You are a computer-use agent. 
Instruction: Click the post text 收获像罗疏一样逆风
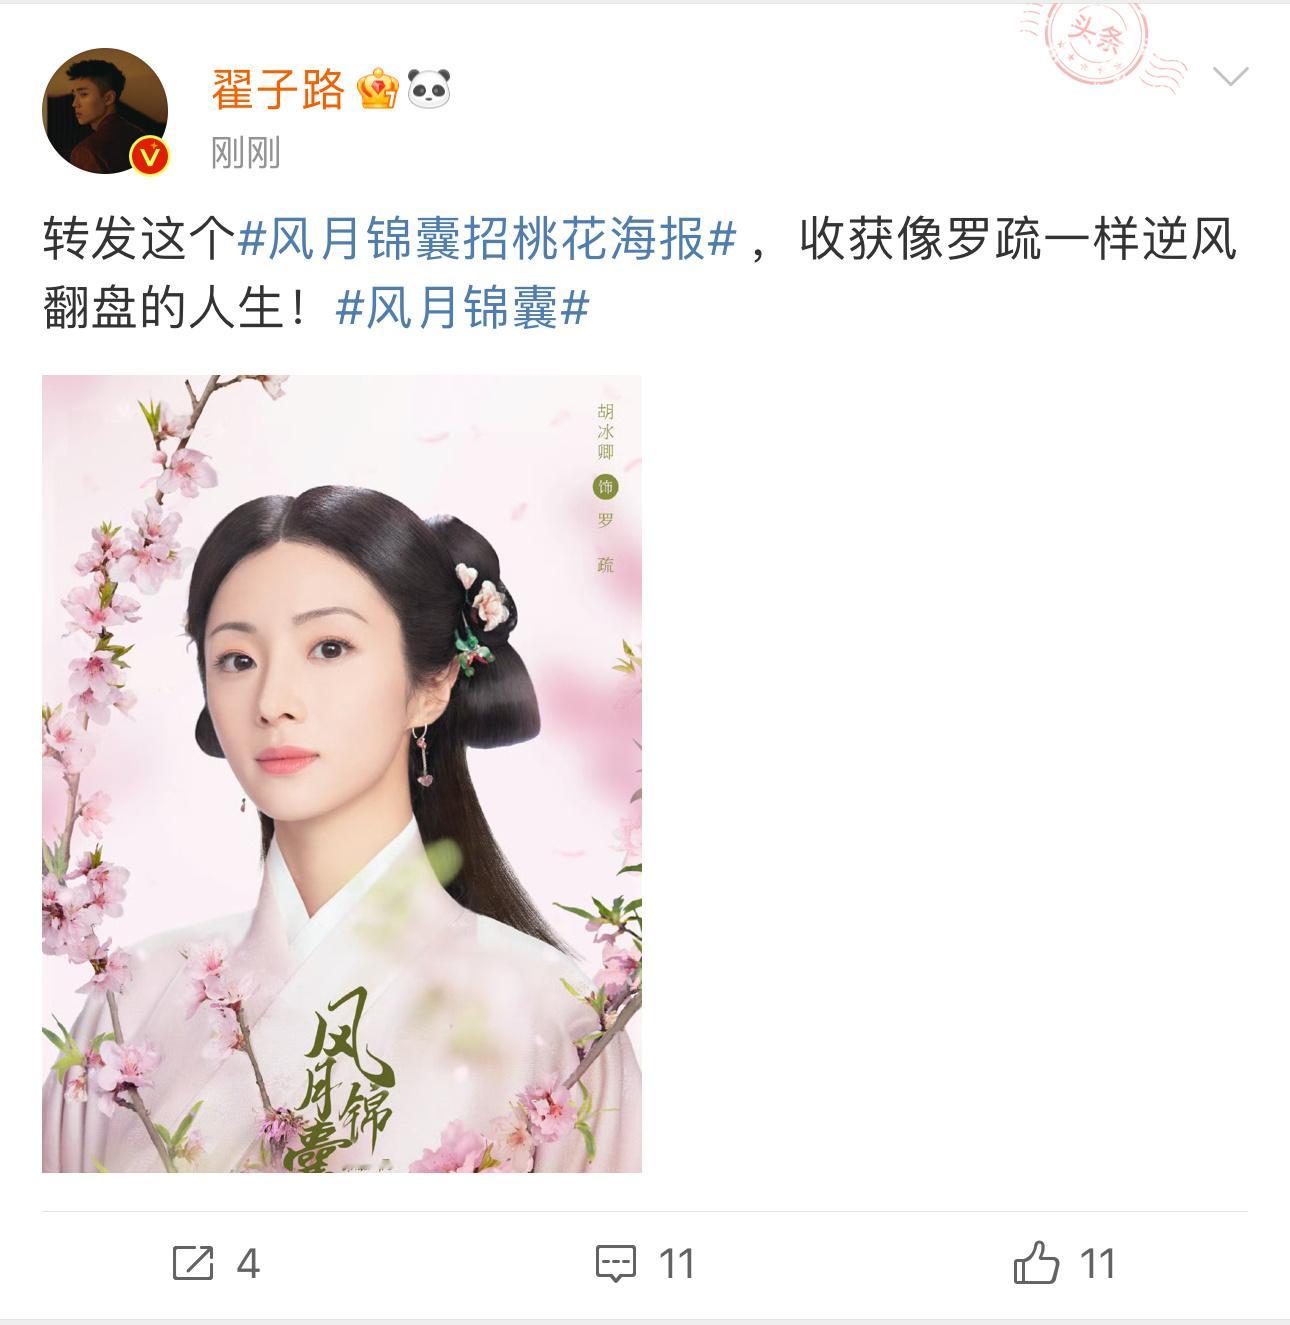tap(1018, 240)
